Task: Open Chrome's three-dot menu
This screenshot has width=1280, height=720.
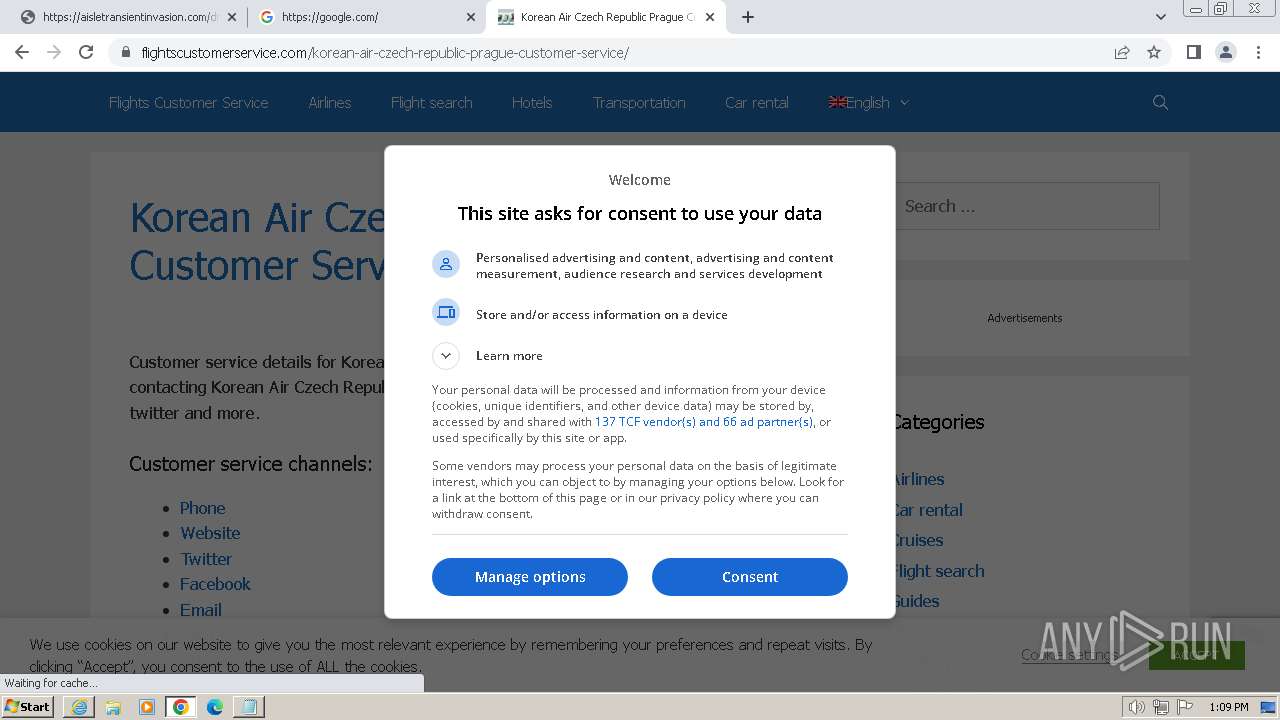Action: point(1258,52)
